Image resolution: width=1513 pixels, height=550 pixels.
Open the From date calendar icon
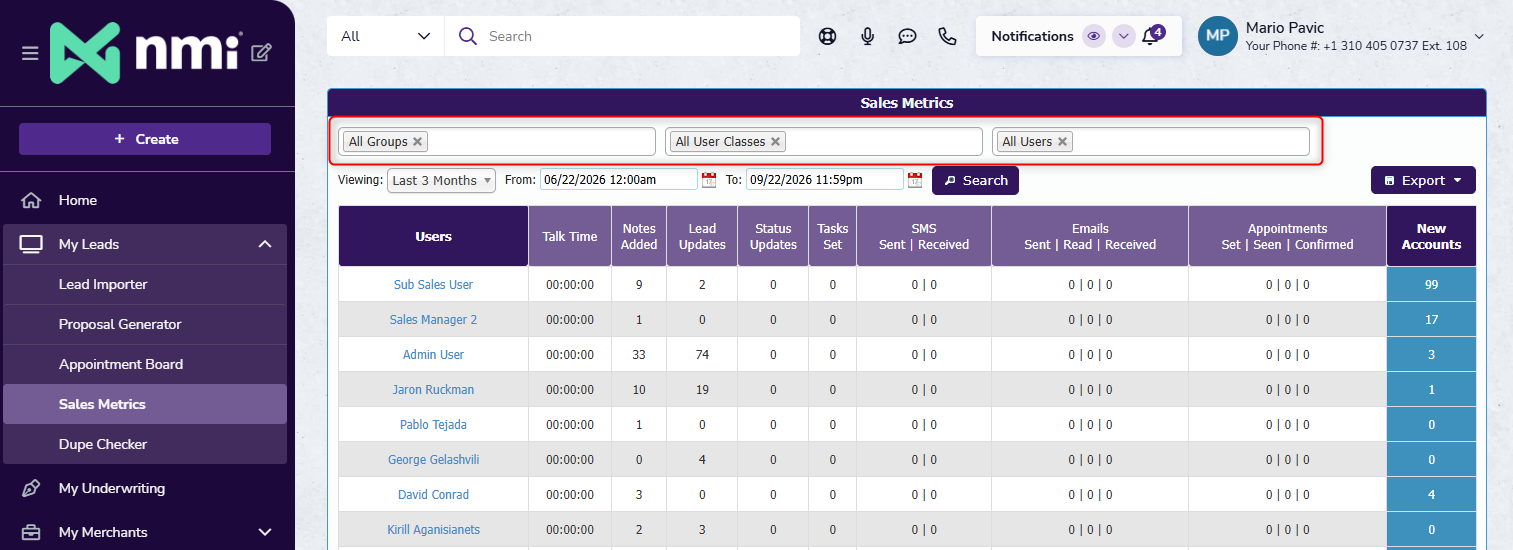click(x=709, y=180)
